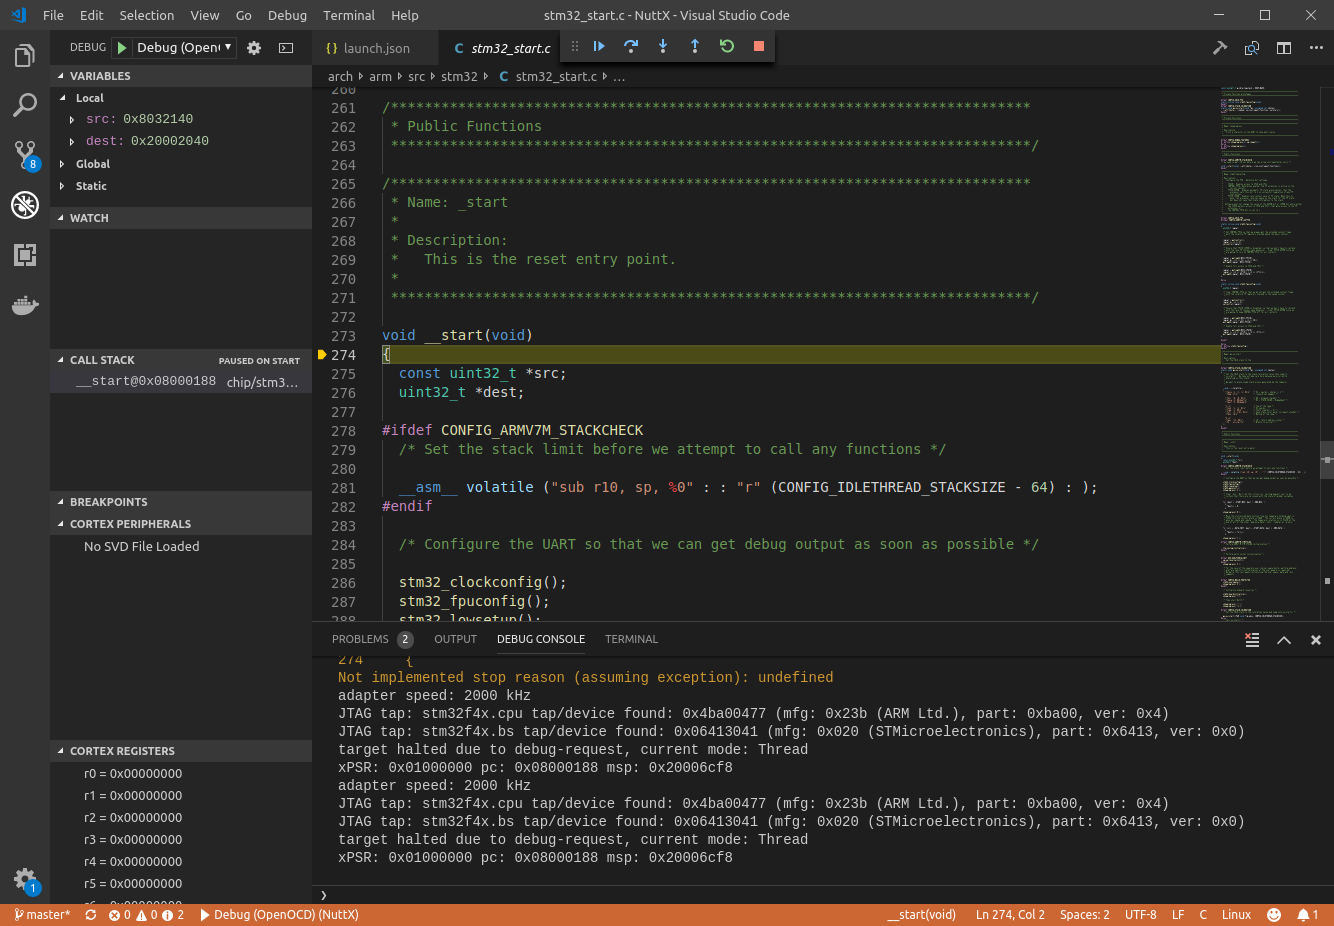Switch to the launch.json tab

pos(375,46)
